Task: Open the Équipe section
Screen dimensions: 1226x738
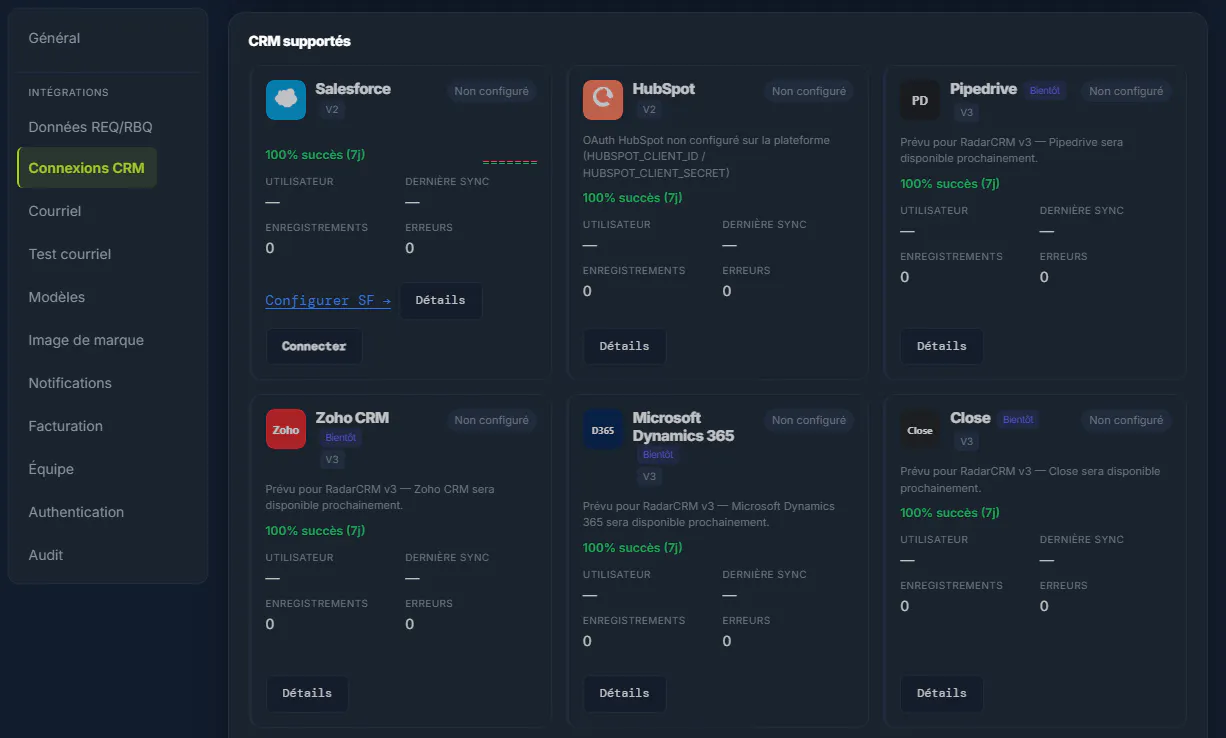Action: pos(51,469)
